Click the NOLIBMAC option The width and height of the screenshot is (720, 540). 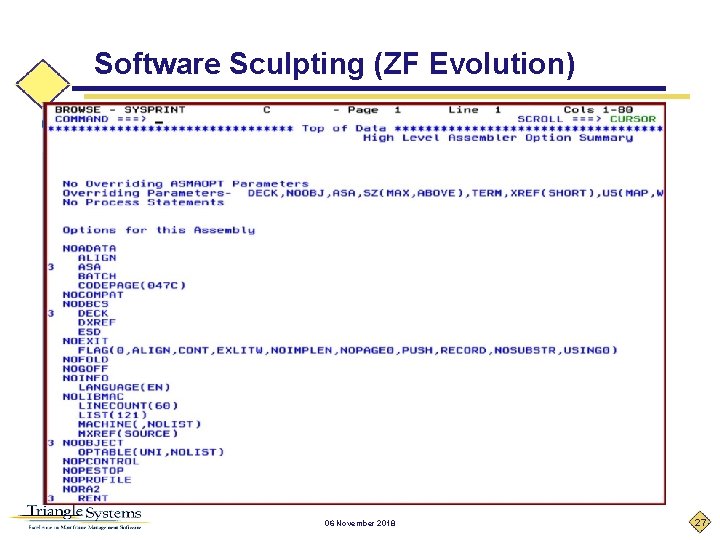[93, 397]
